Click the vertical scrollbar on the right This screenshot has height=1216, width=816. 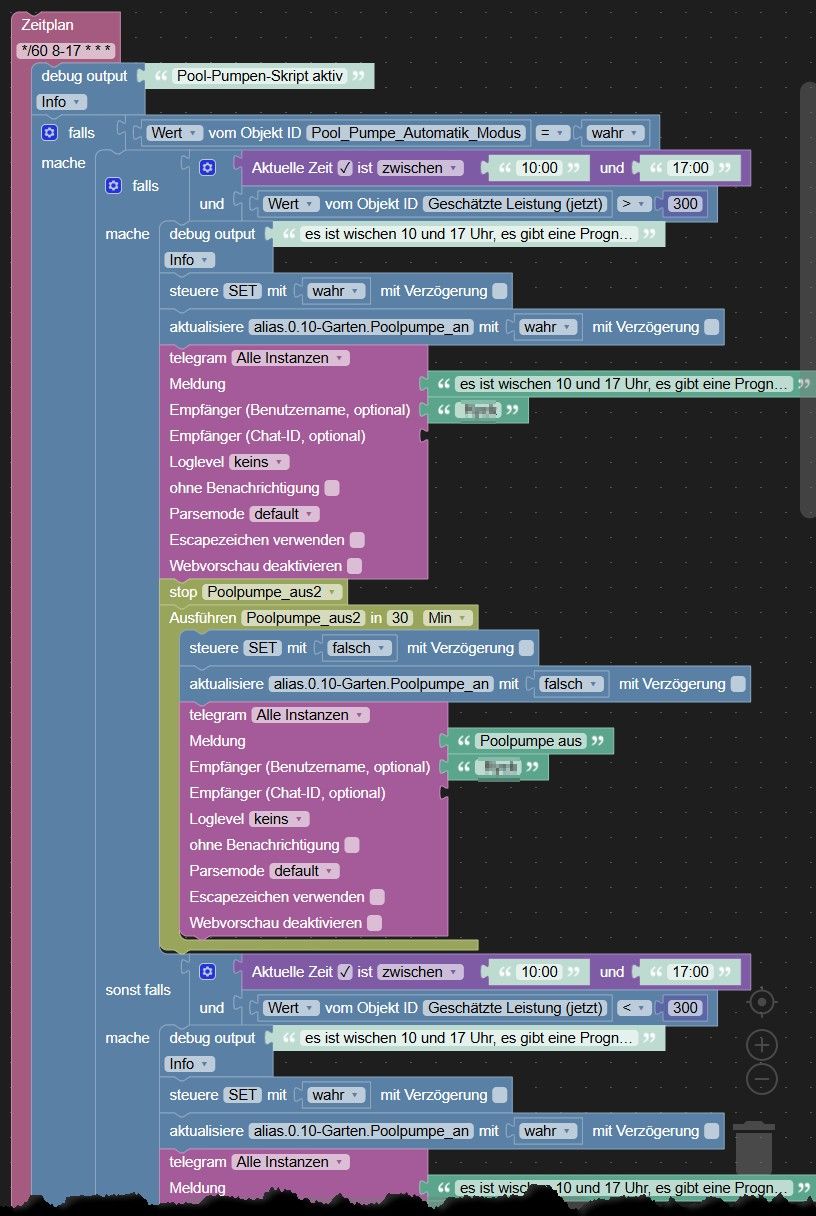pos(808,299)
